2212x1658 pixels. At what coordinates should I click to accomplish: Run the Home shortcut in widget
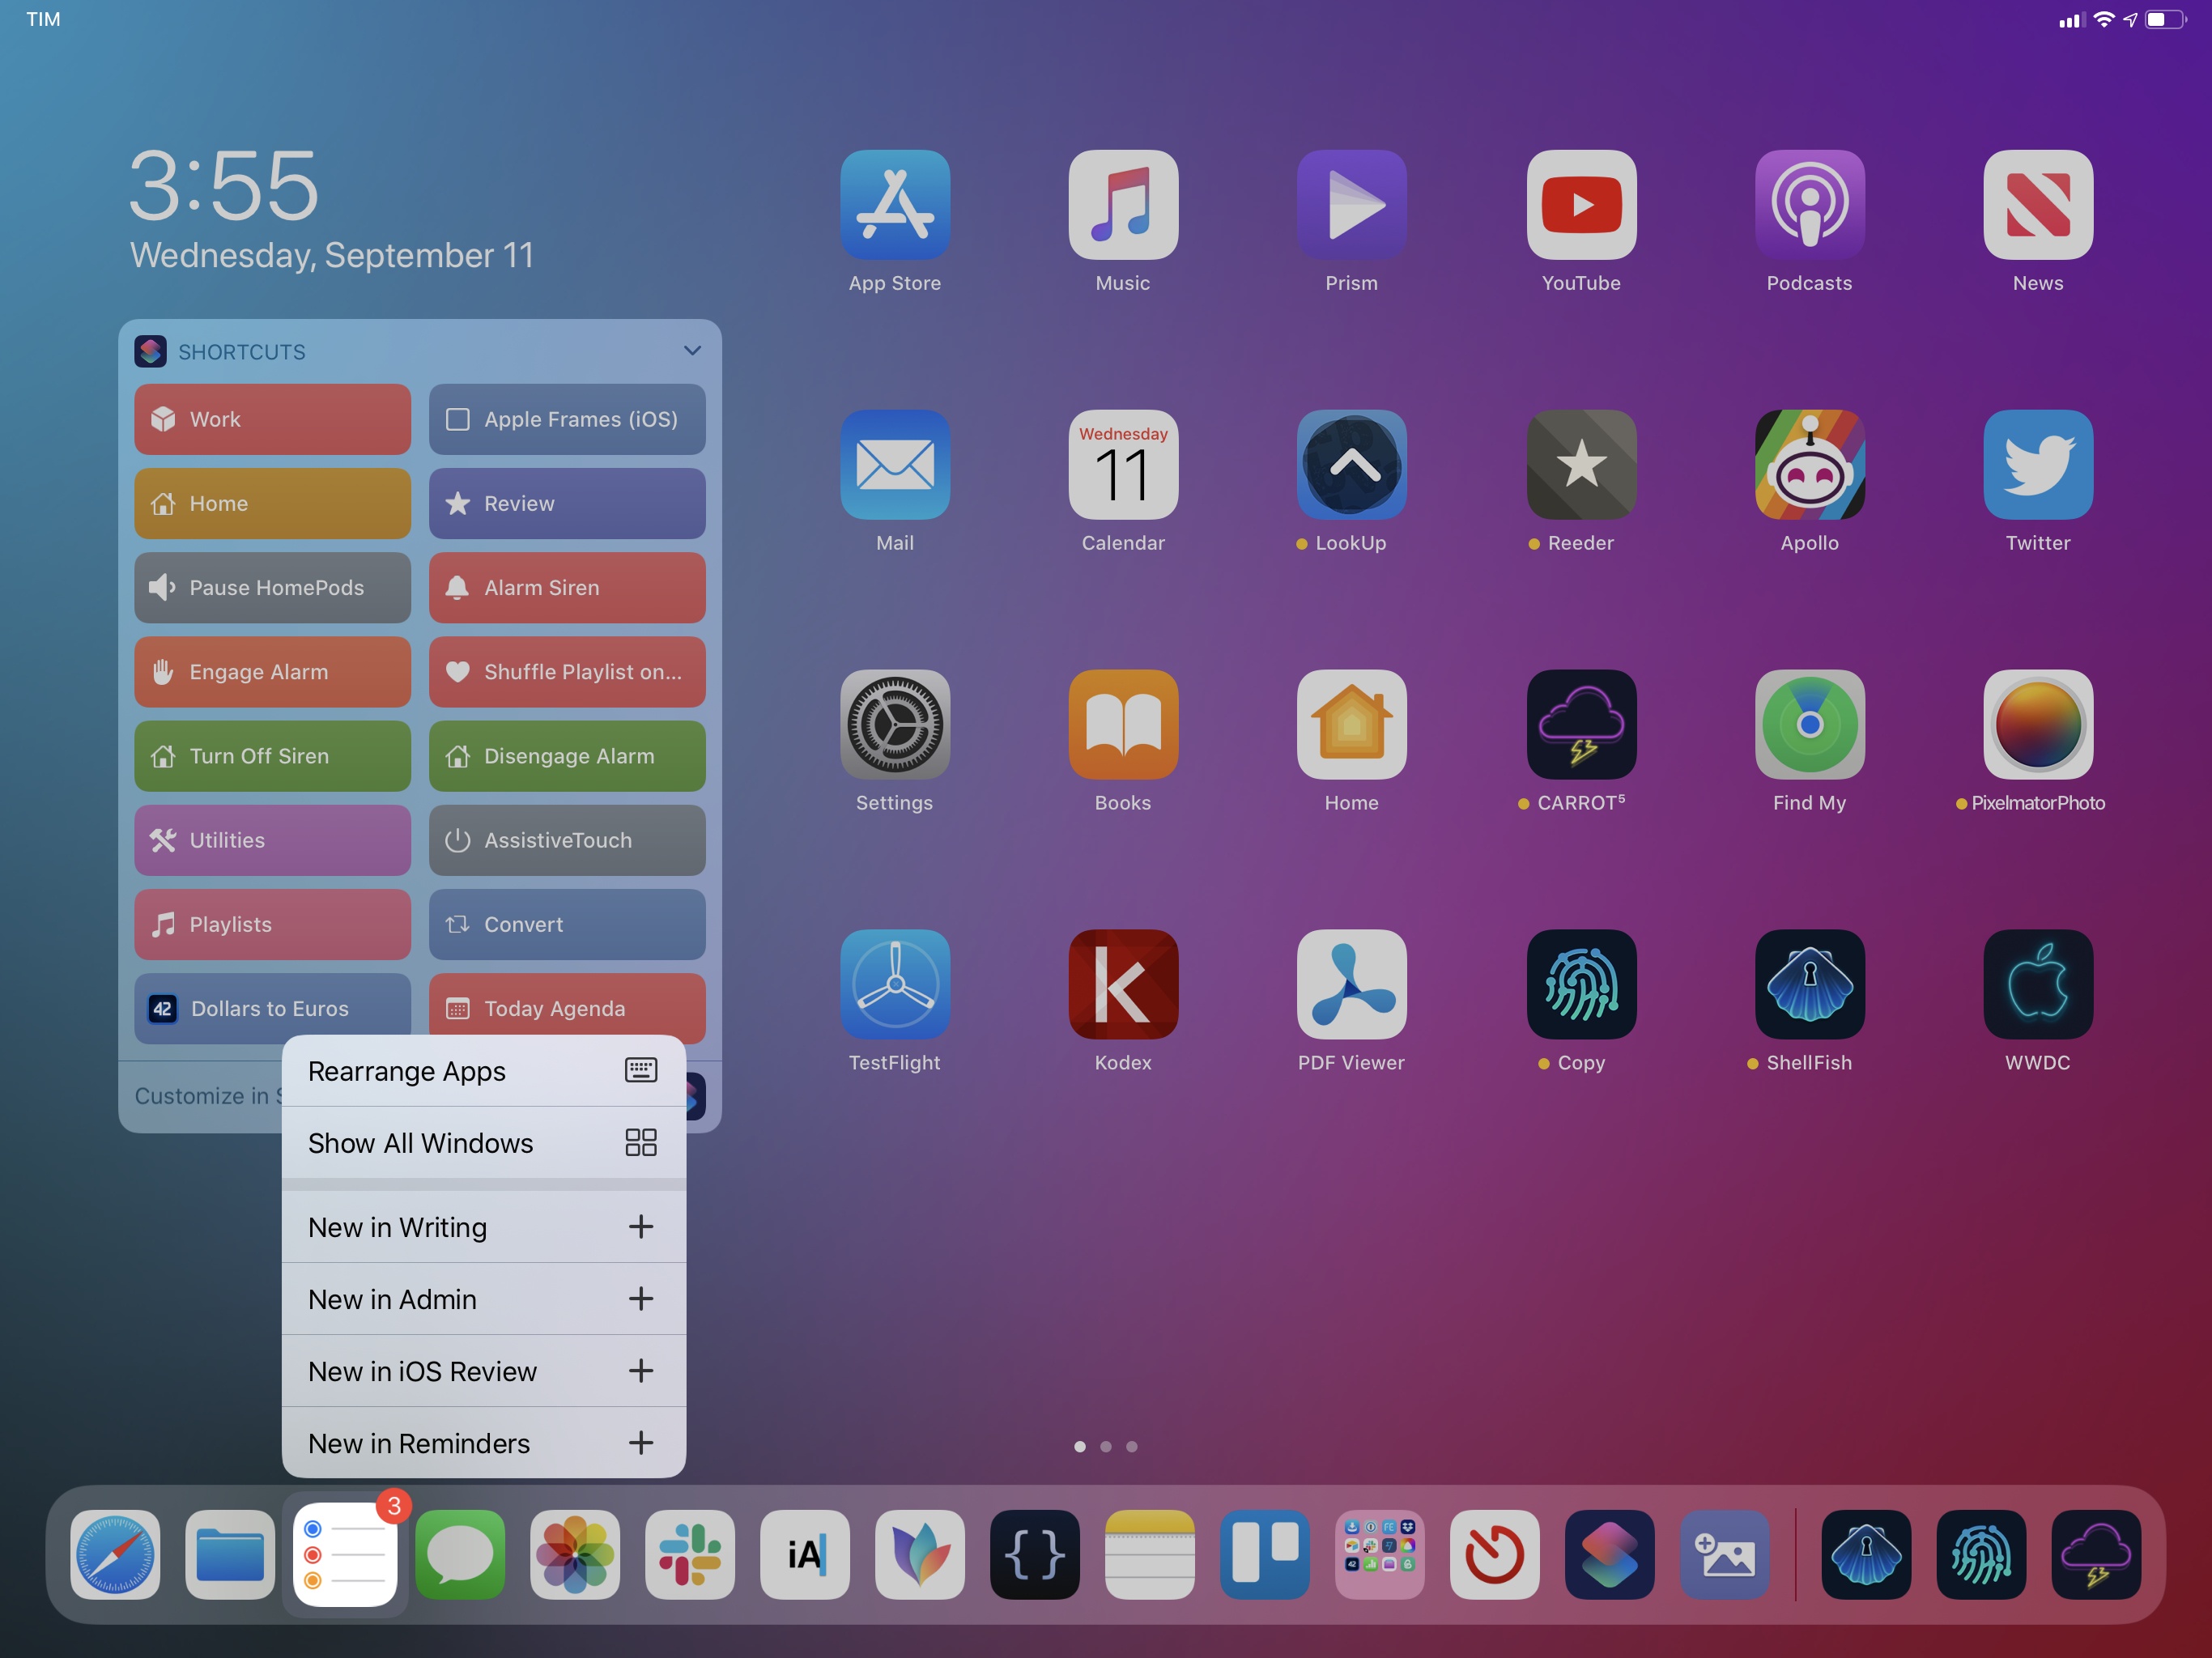273,503
